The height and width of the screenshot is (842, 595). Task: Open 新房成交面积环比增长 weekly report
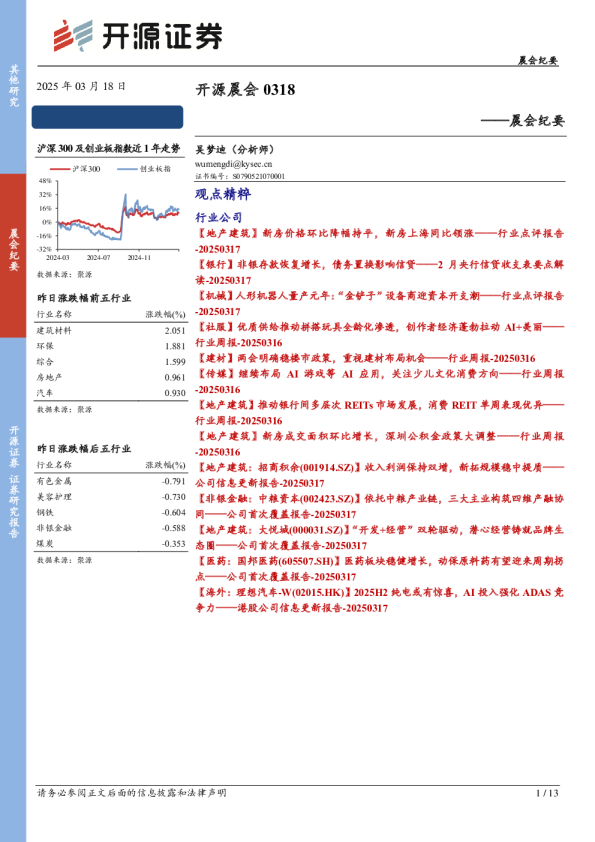[379, 444]
